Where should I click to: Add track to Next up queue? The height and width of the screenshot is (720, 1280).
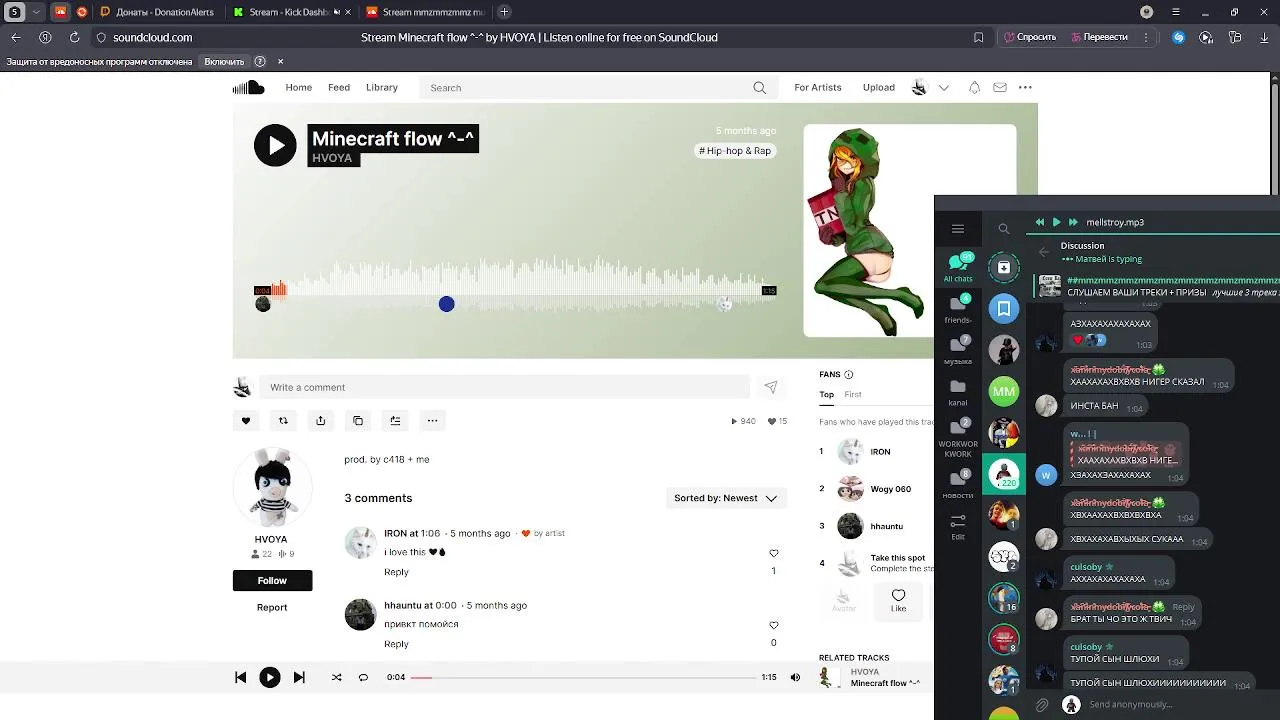pos(395,421)
